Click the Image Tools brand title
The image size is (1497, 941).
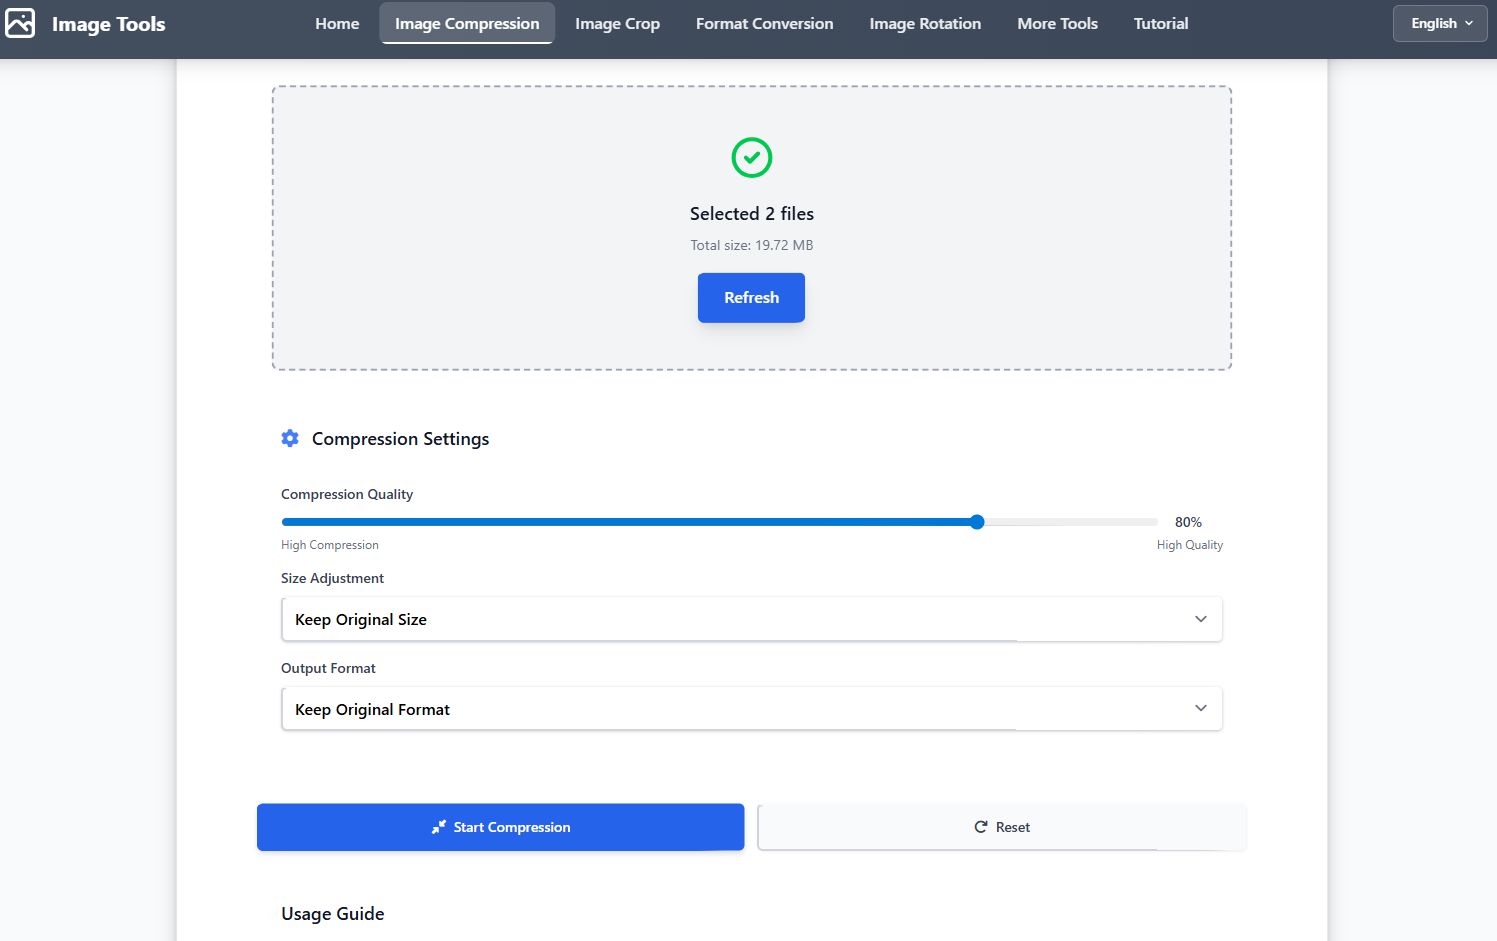(x=108, y=24)
